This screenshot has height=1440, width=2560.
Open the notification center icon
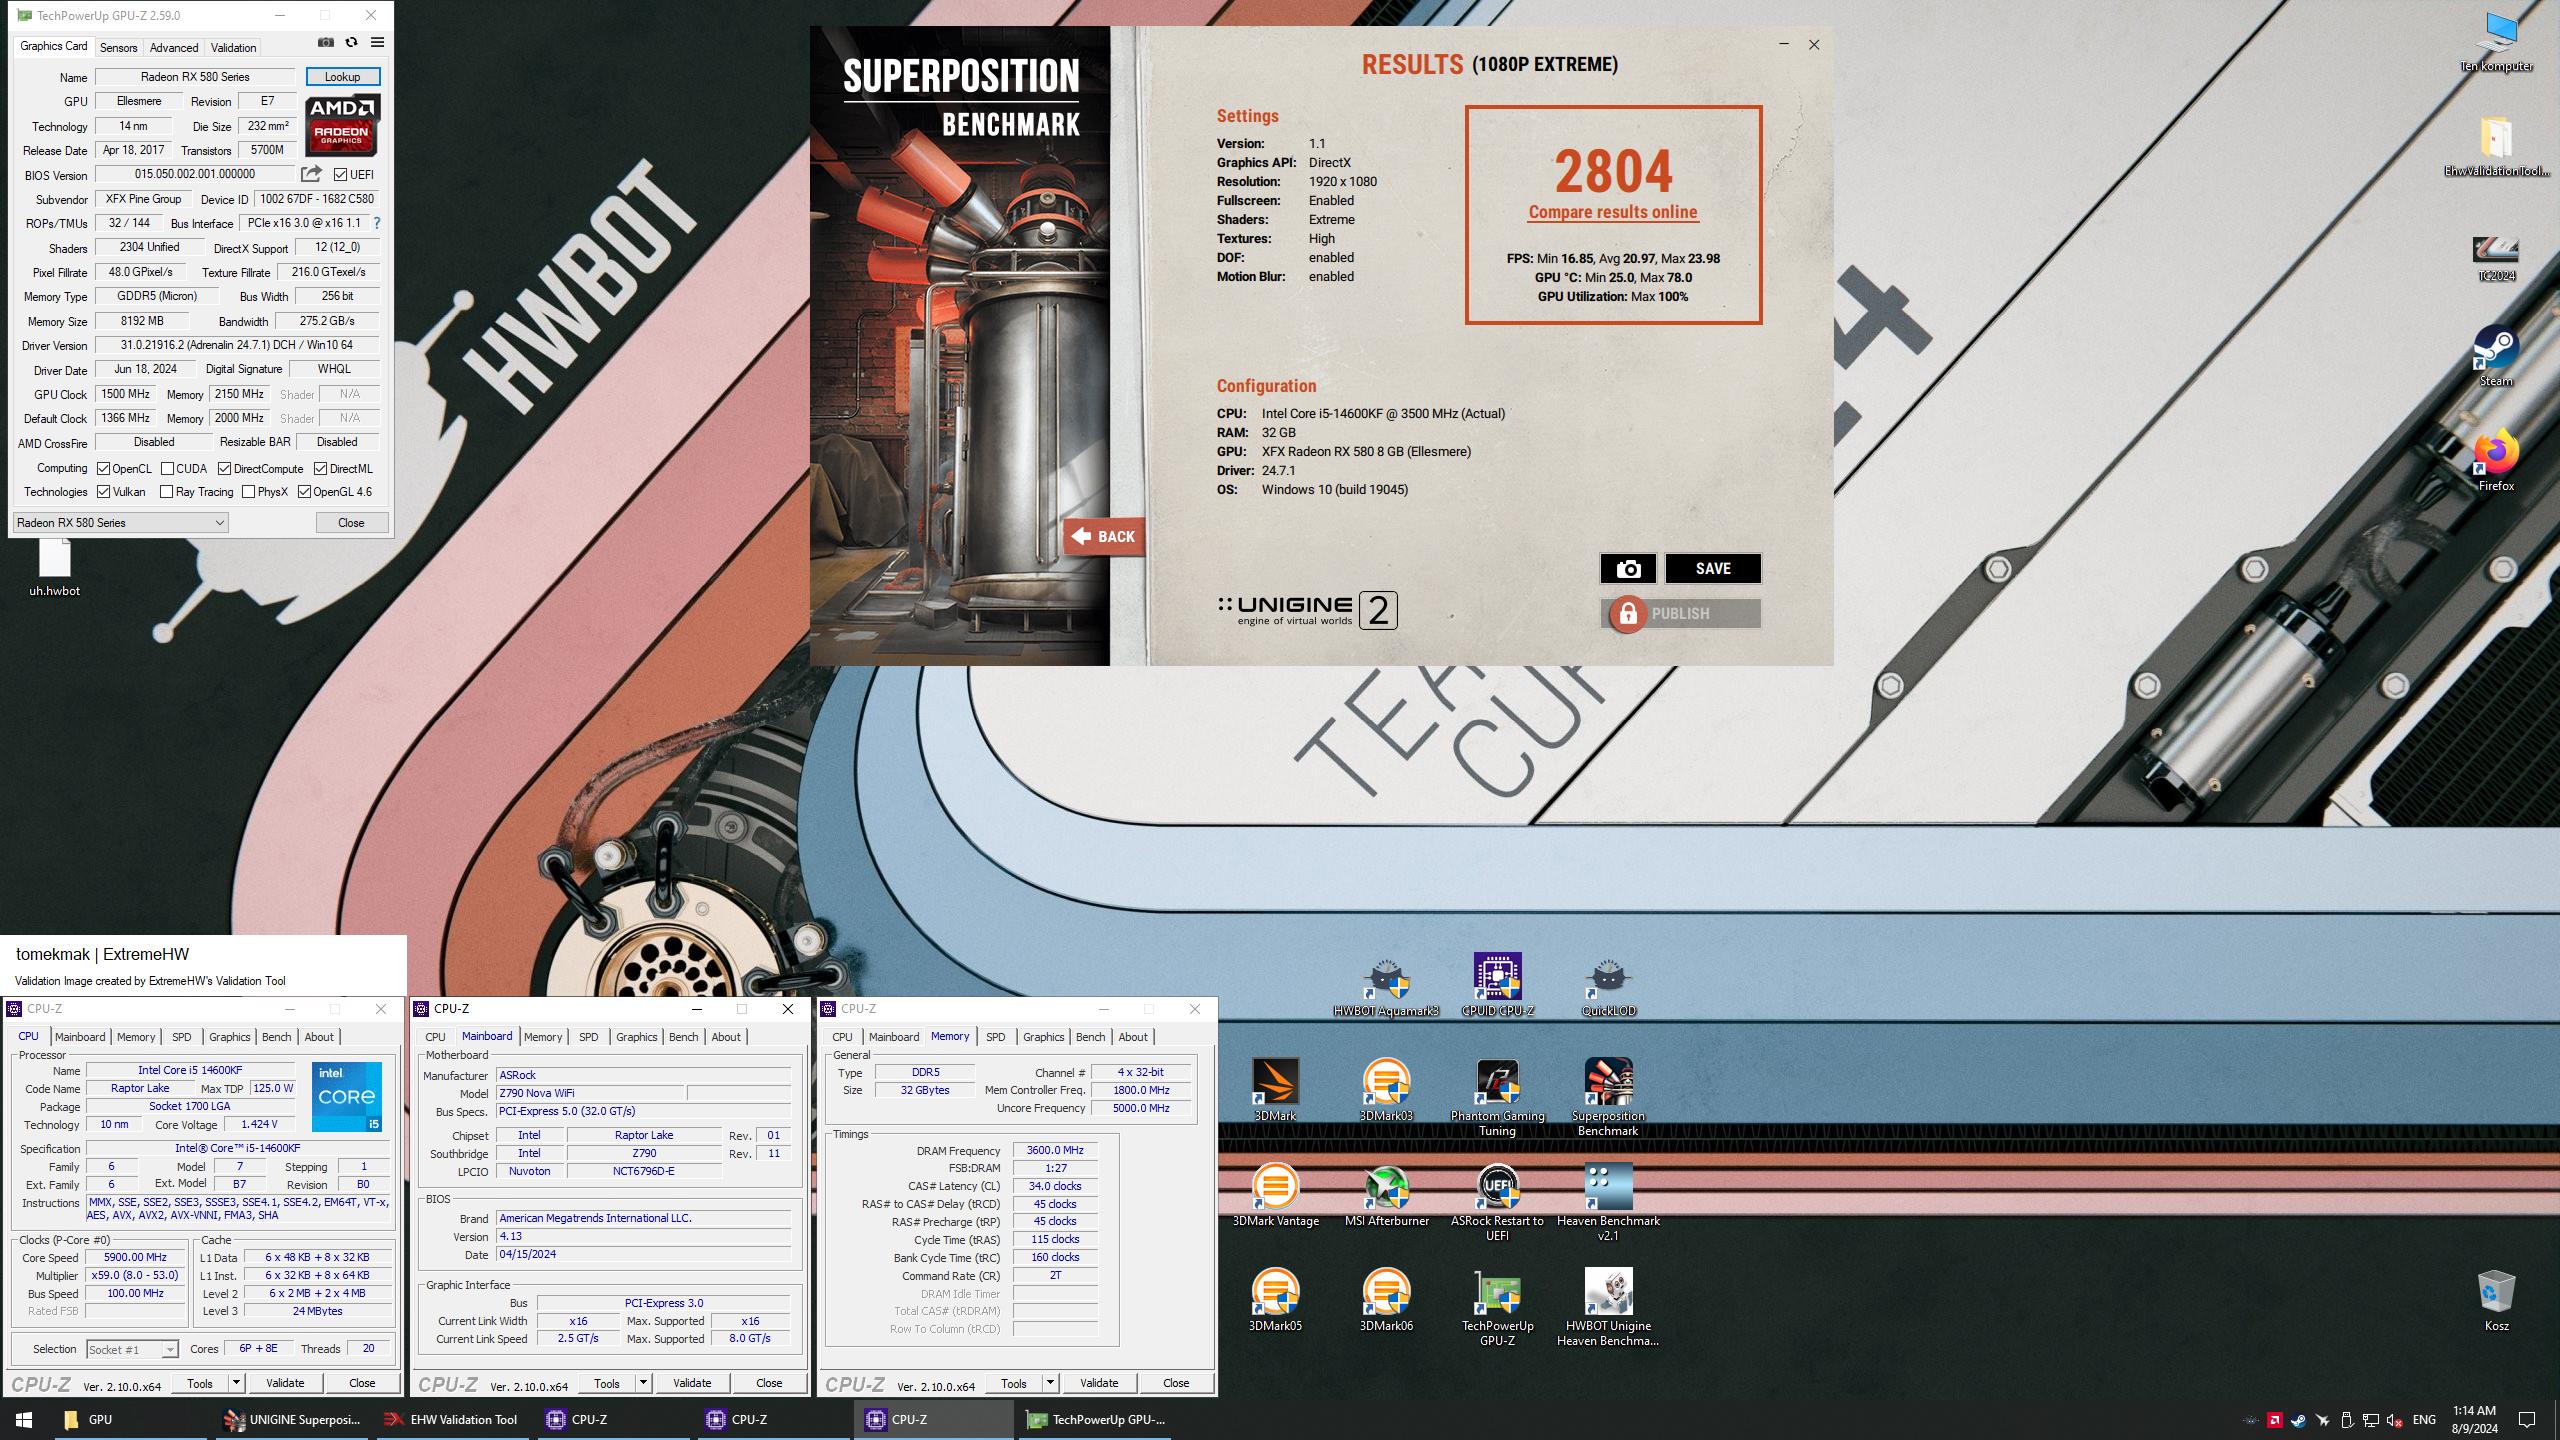click(x=2527, y=1420)
